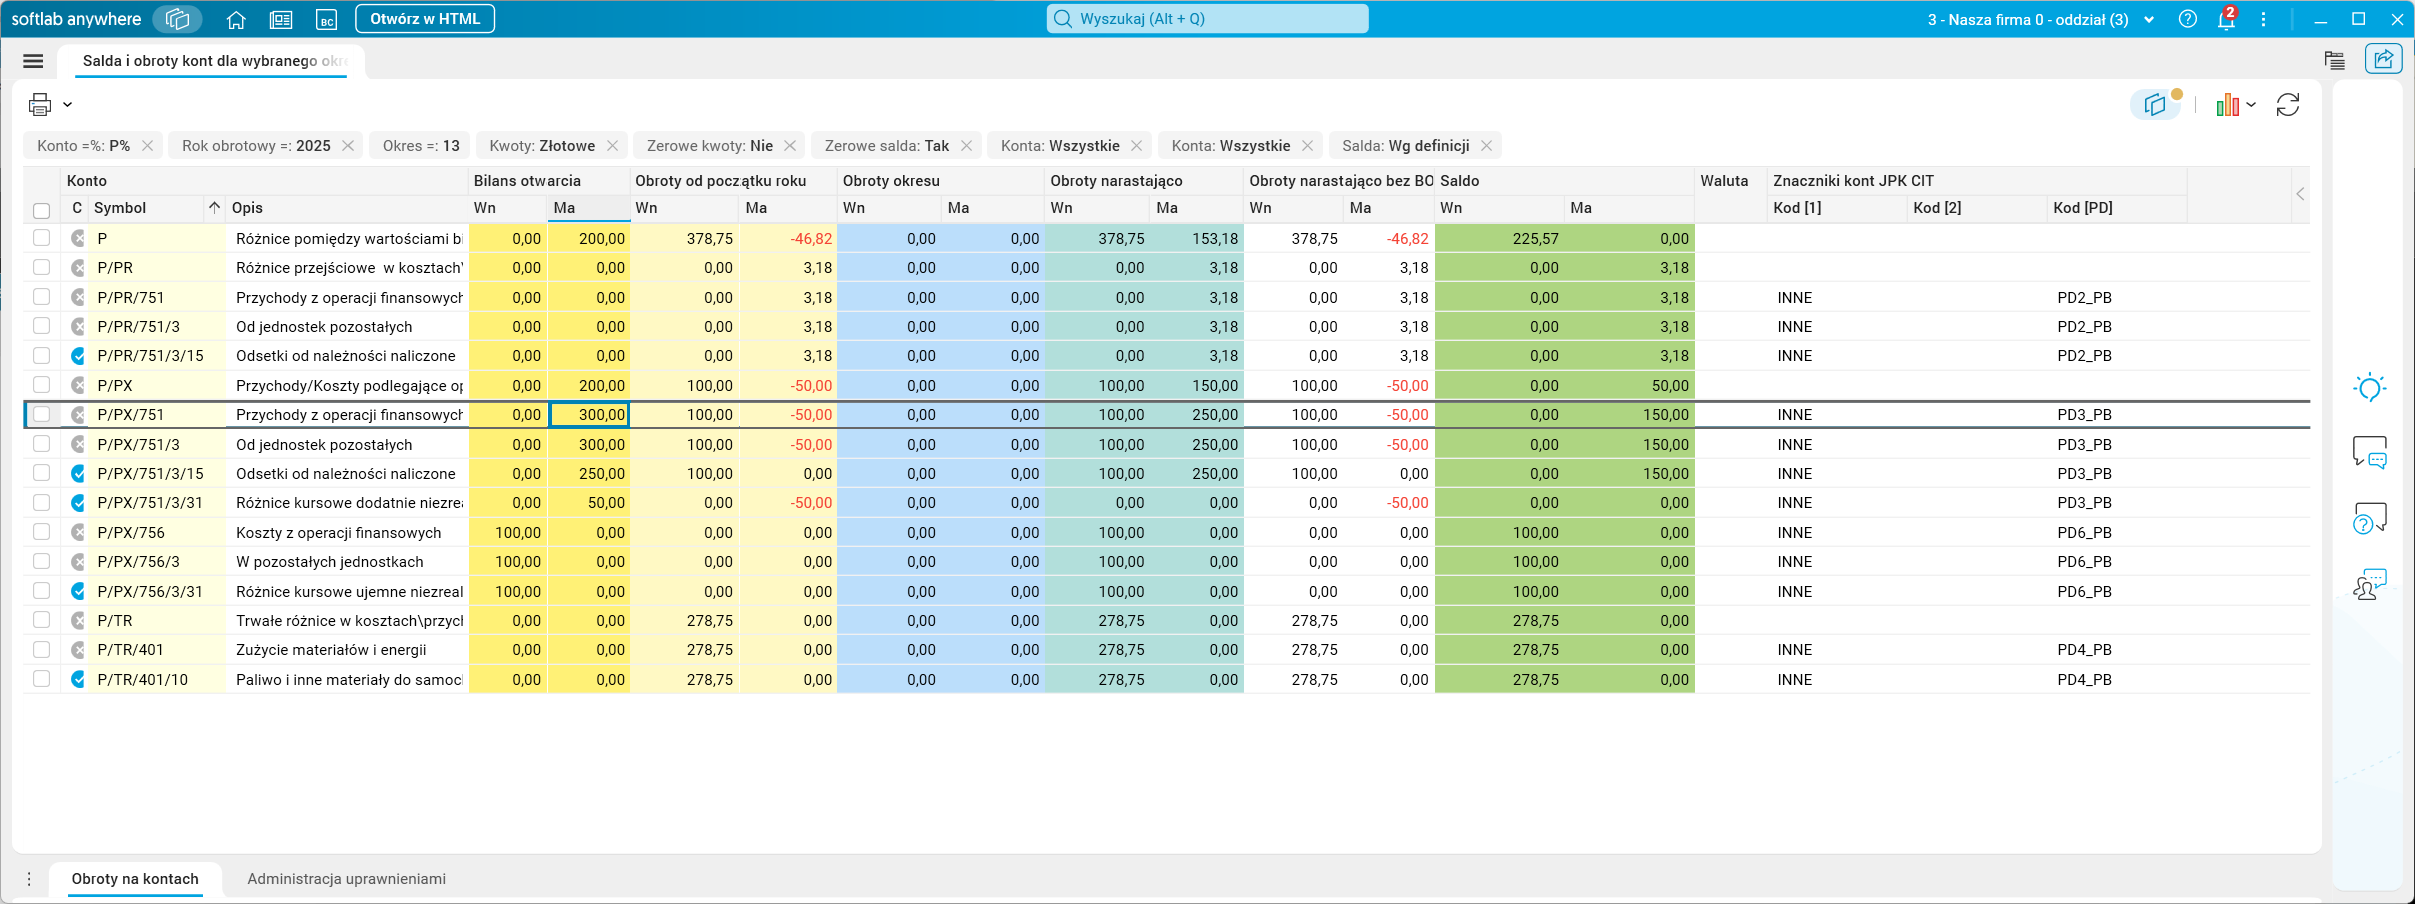Expand the collapsed side panel chevron
Screen dimensions: 2415x904
[x=2300, y=194]
